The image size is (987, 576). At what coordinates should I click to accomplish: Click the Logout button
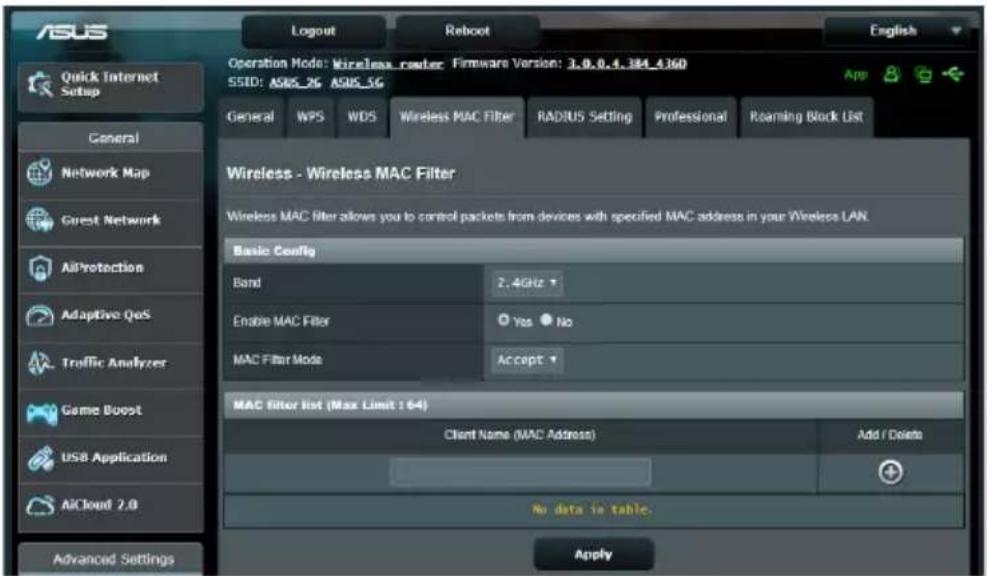click(313, 31)
